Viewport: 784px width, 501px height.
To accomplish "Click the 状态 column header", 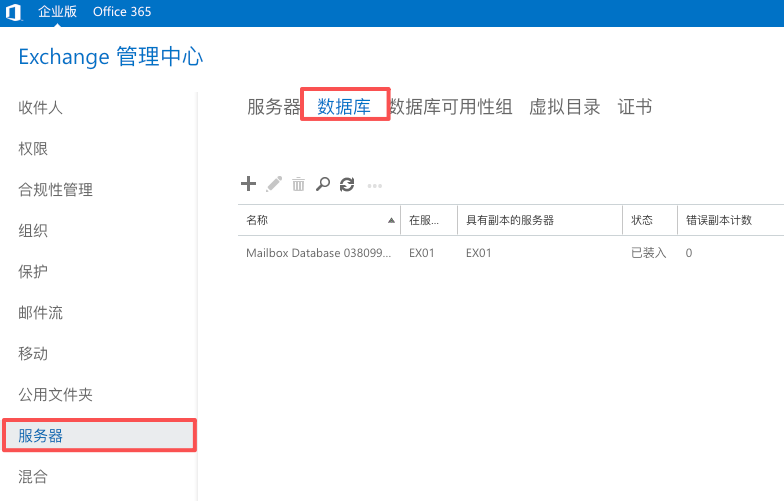I will tap(650, 220).
